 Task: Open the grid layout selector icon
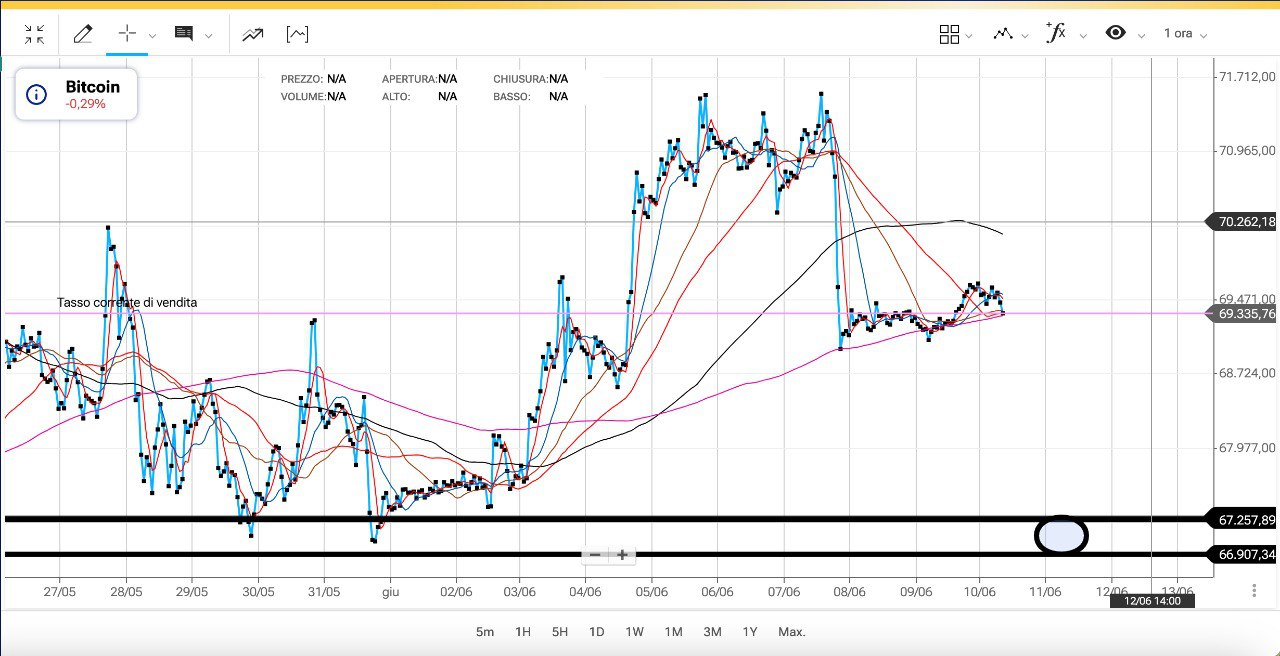[949, 34]
